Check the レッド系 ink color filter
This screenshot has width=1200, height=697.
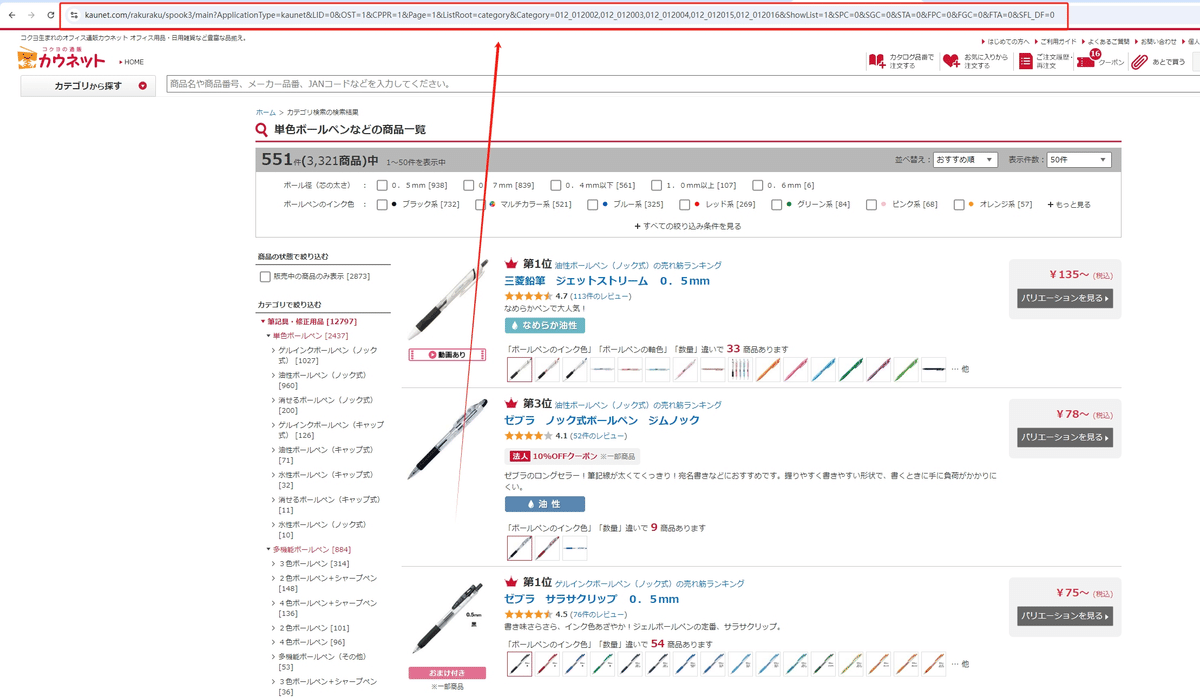685,204
